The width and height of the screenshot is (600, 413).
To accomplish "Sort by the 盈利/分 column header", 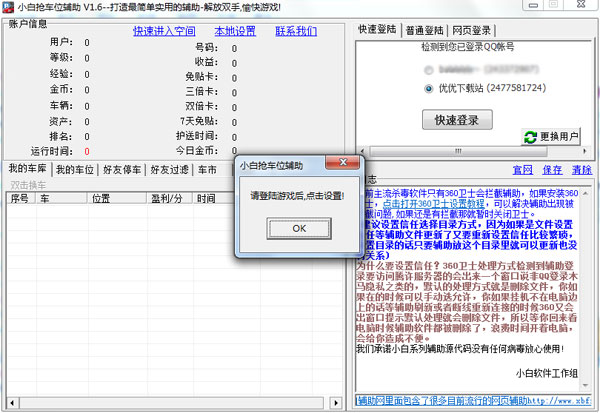I will 169,198.
